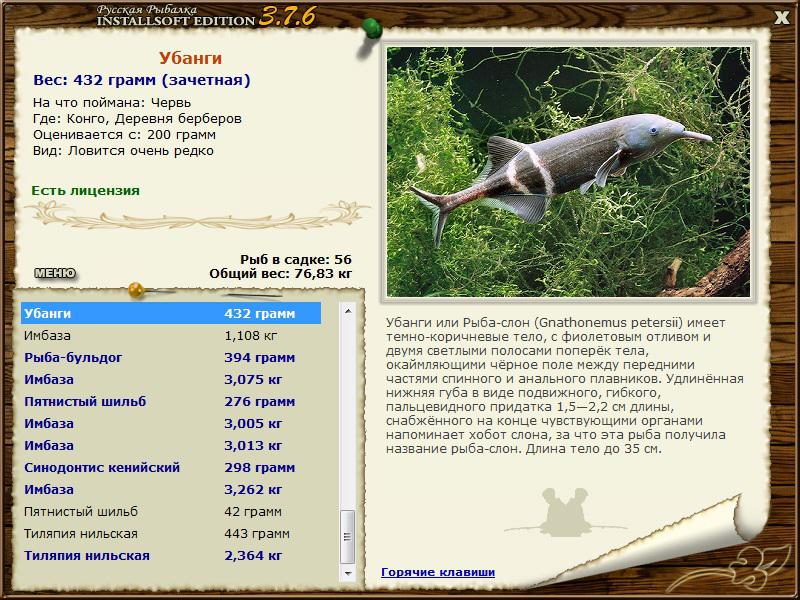The height and width of the screenshot is (600, 800).
Task: Close the fish cage window with X
Action: coord(782,18)
